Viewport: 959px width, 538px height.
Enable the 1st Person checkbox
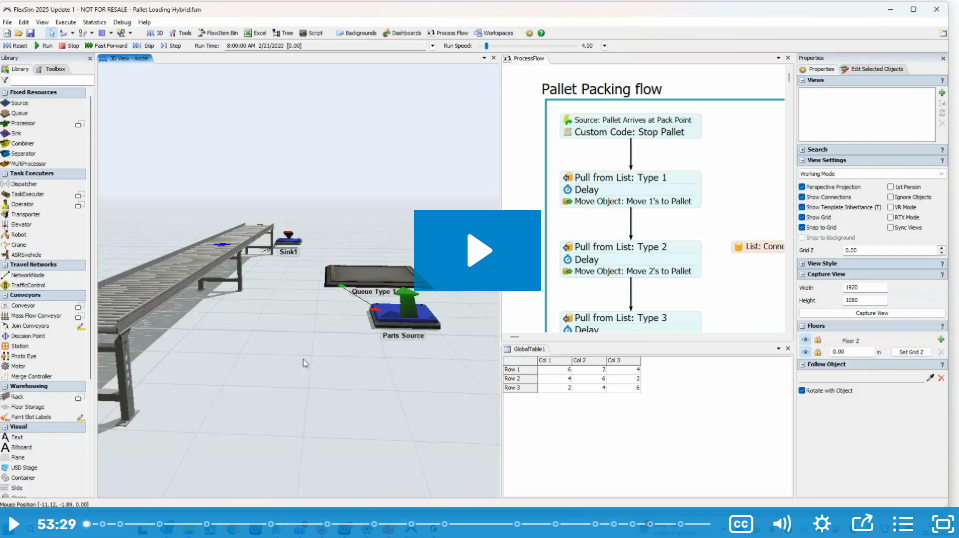click(891, 187)
